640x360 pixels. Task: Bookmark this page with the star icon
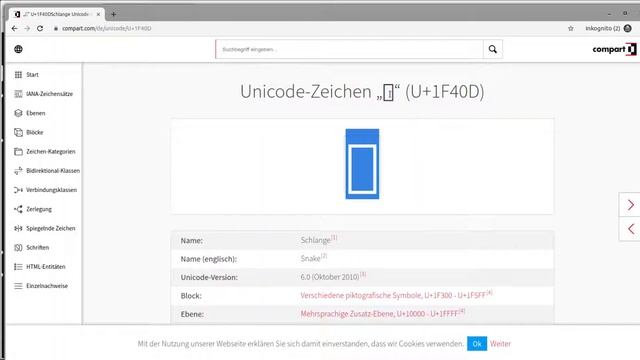(x=571, y=29)
